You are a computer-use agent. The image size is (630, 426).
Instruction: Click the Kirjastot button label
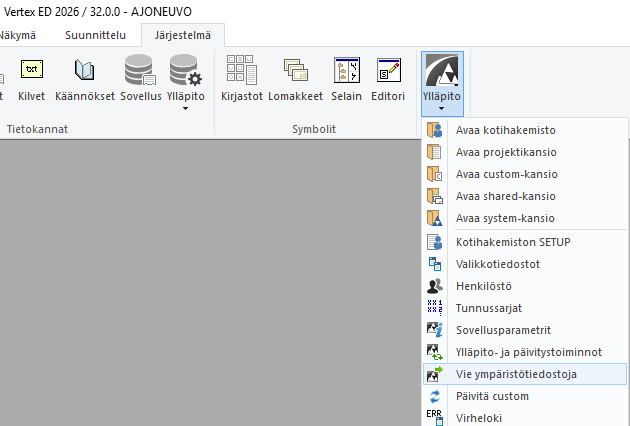[242, 96]
